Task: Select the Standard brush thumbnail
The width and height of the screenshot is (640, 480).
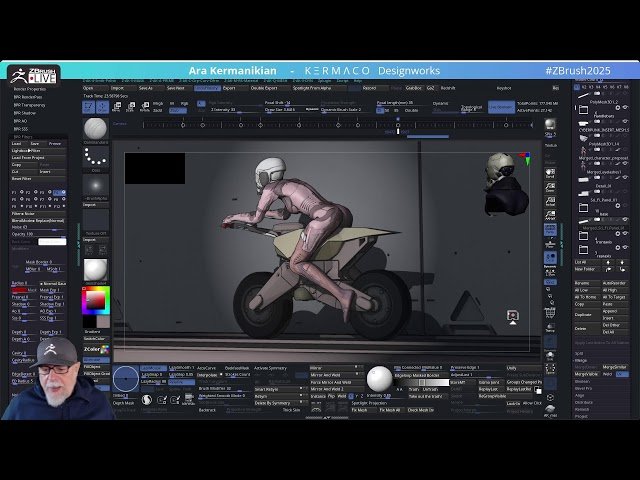Action: [96, 129]
